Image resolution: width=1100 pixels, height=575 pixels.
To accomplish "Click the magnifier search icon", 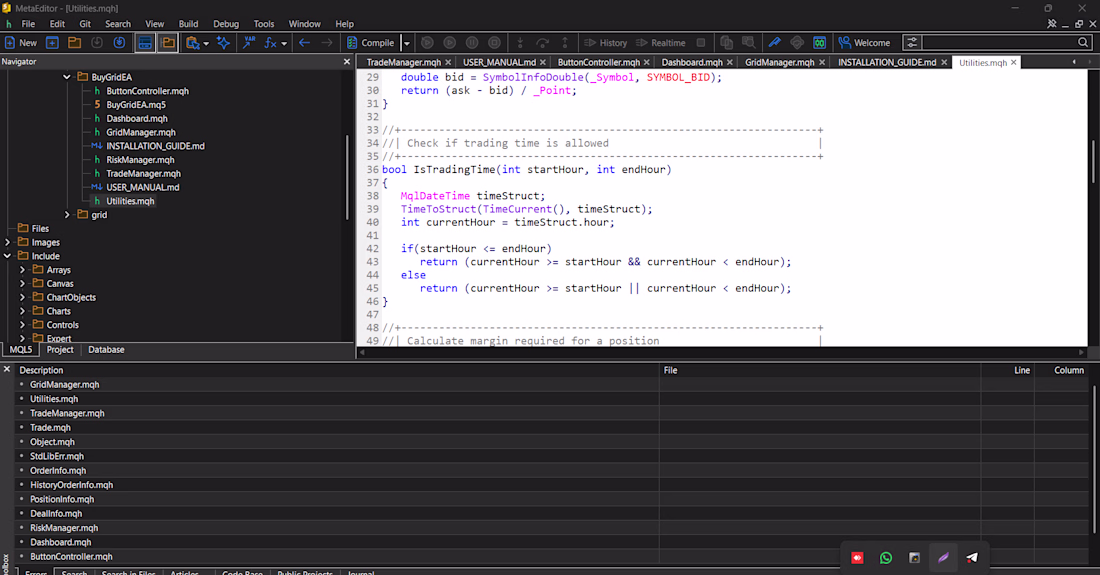I will (1083, 43).
